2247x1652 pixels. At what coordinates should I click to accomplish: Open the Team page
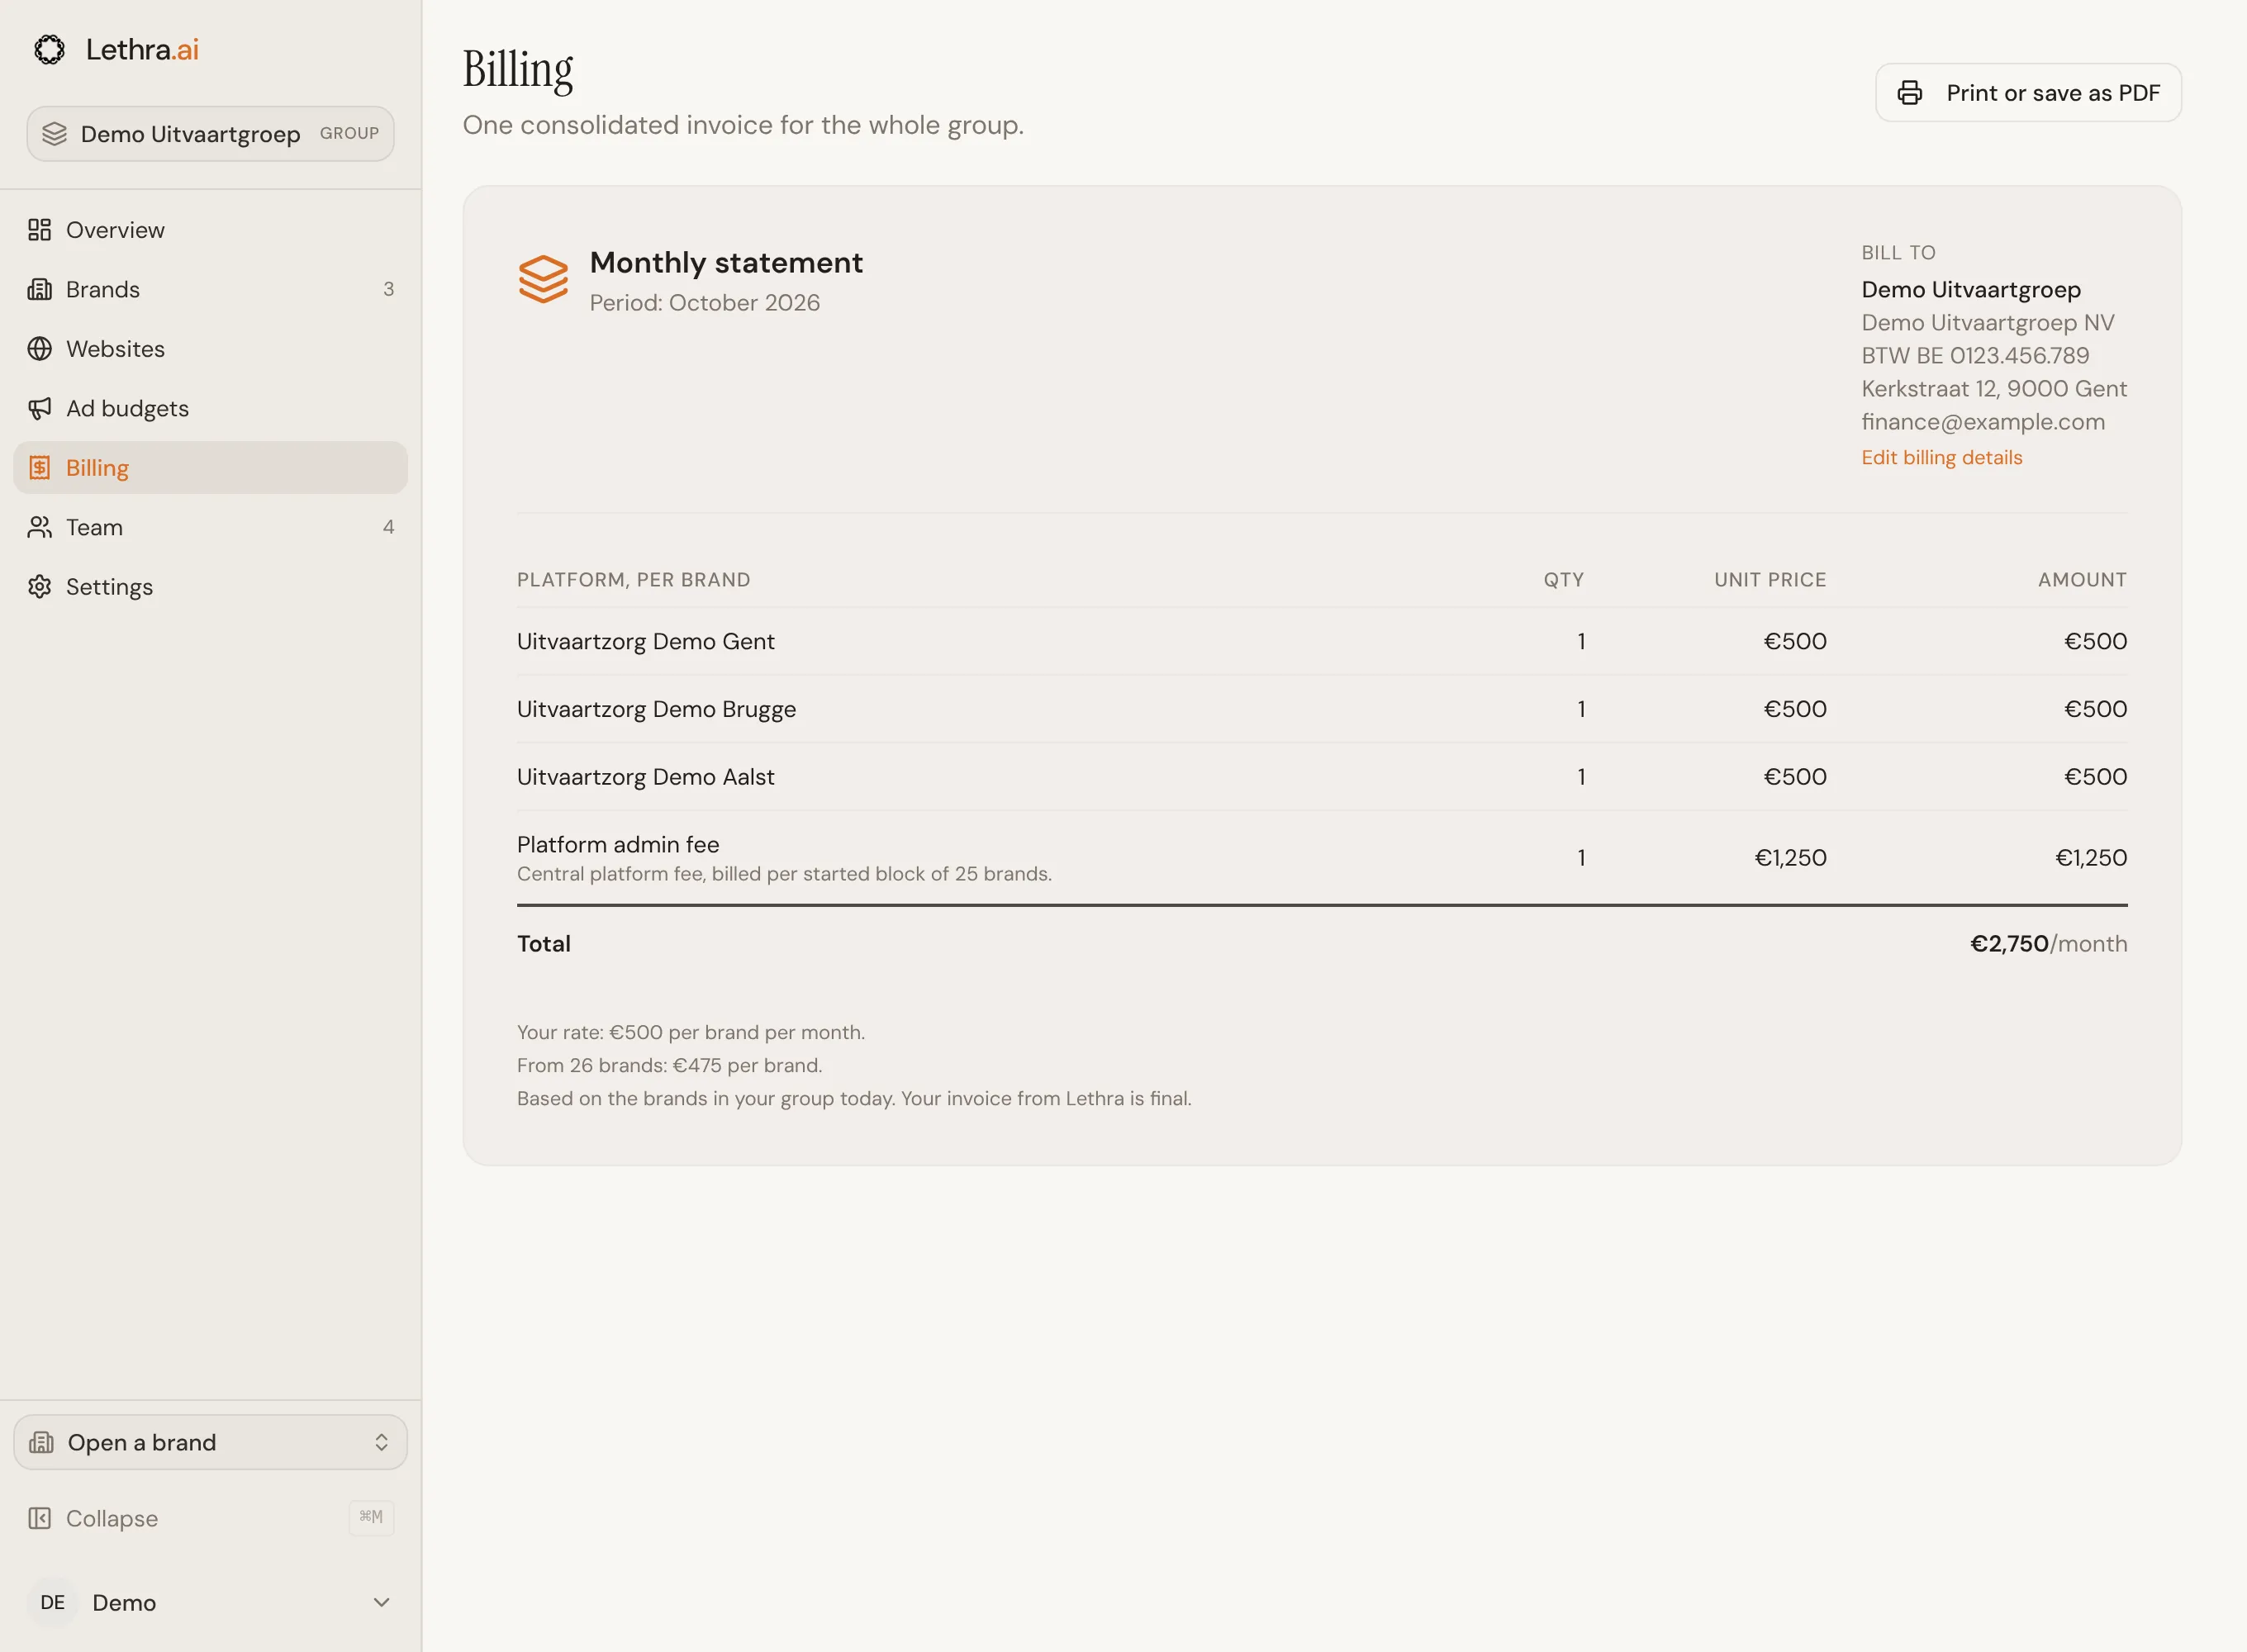[210, 527]
